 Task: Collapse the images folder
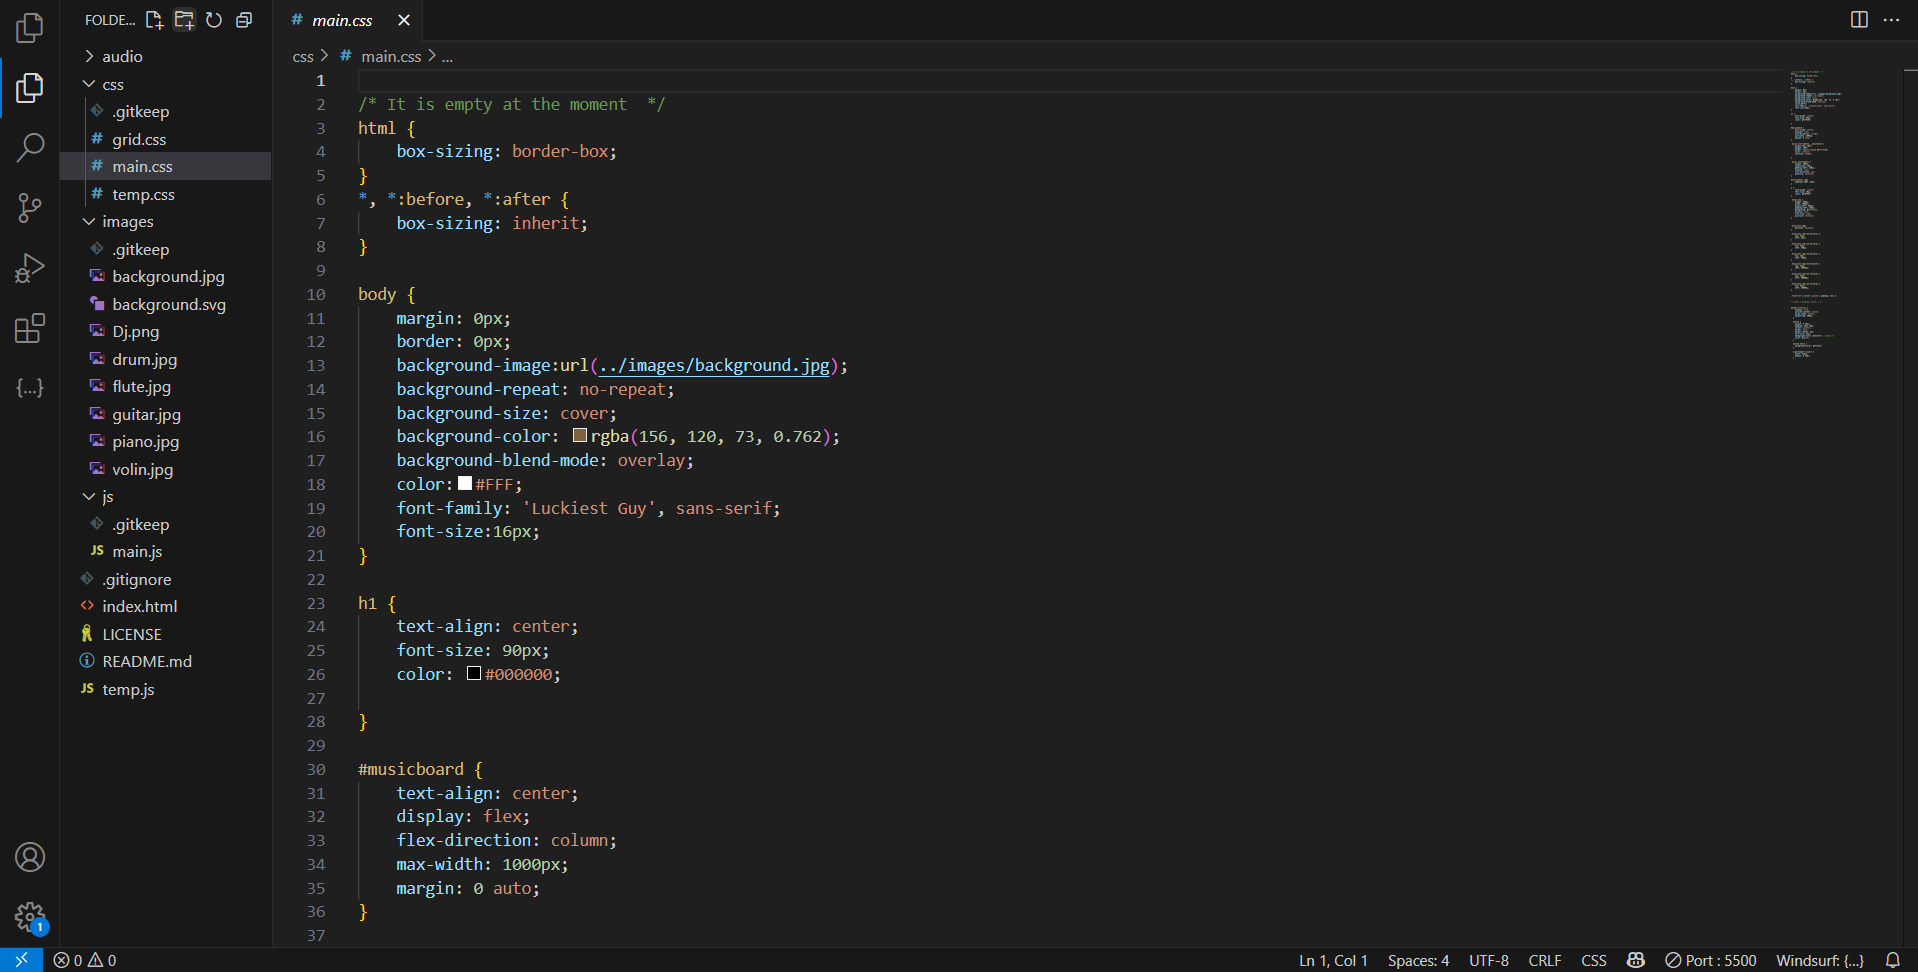[x=165, y=221]
